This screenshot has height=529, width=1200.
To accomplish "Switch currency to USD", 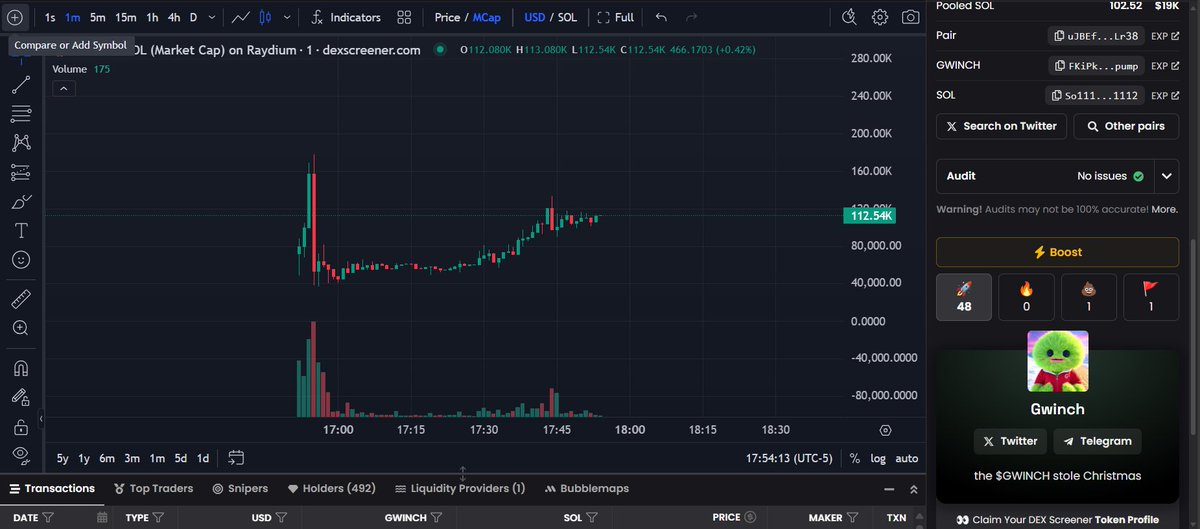I will tap(534, 17).
